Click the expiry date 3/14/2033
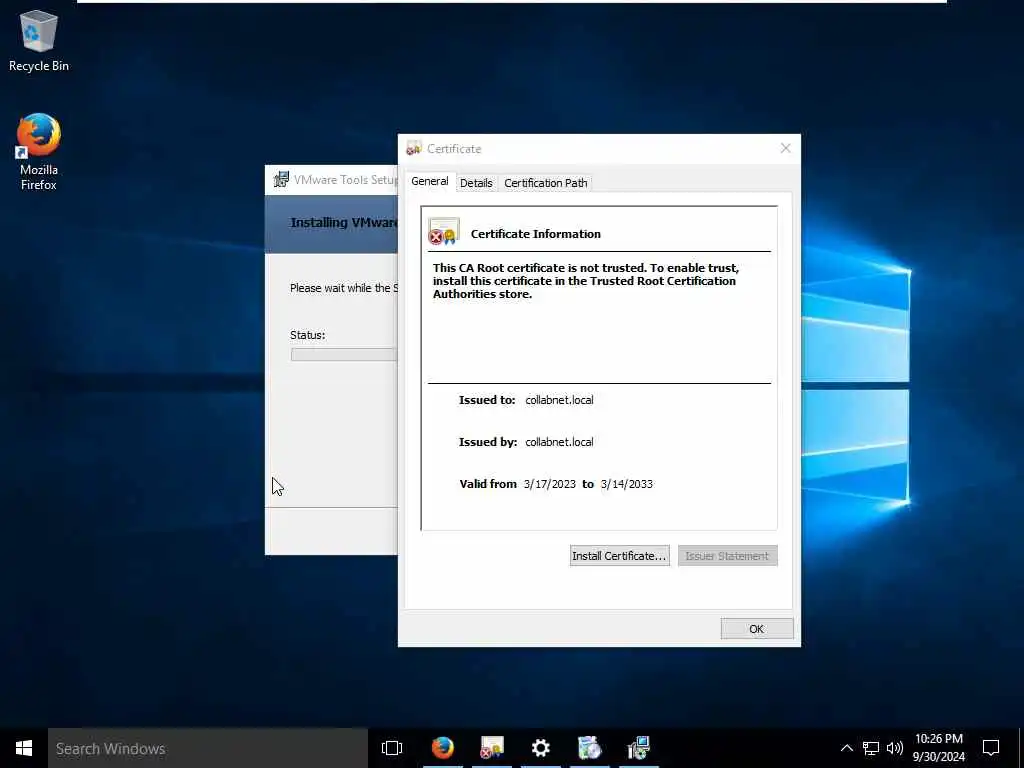 click(626, 485)
